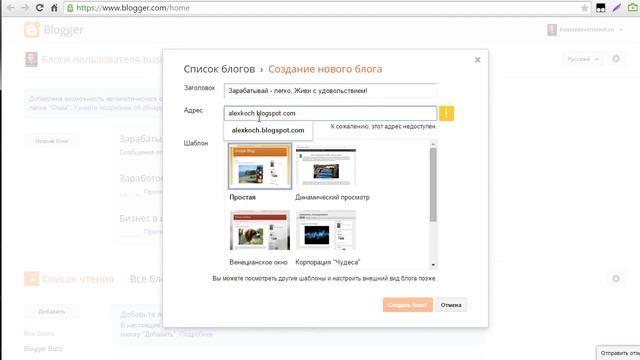Click the Список блогов breadcrumb
640x360 pixels.
(219, 69)
